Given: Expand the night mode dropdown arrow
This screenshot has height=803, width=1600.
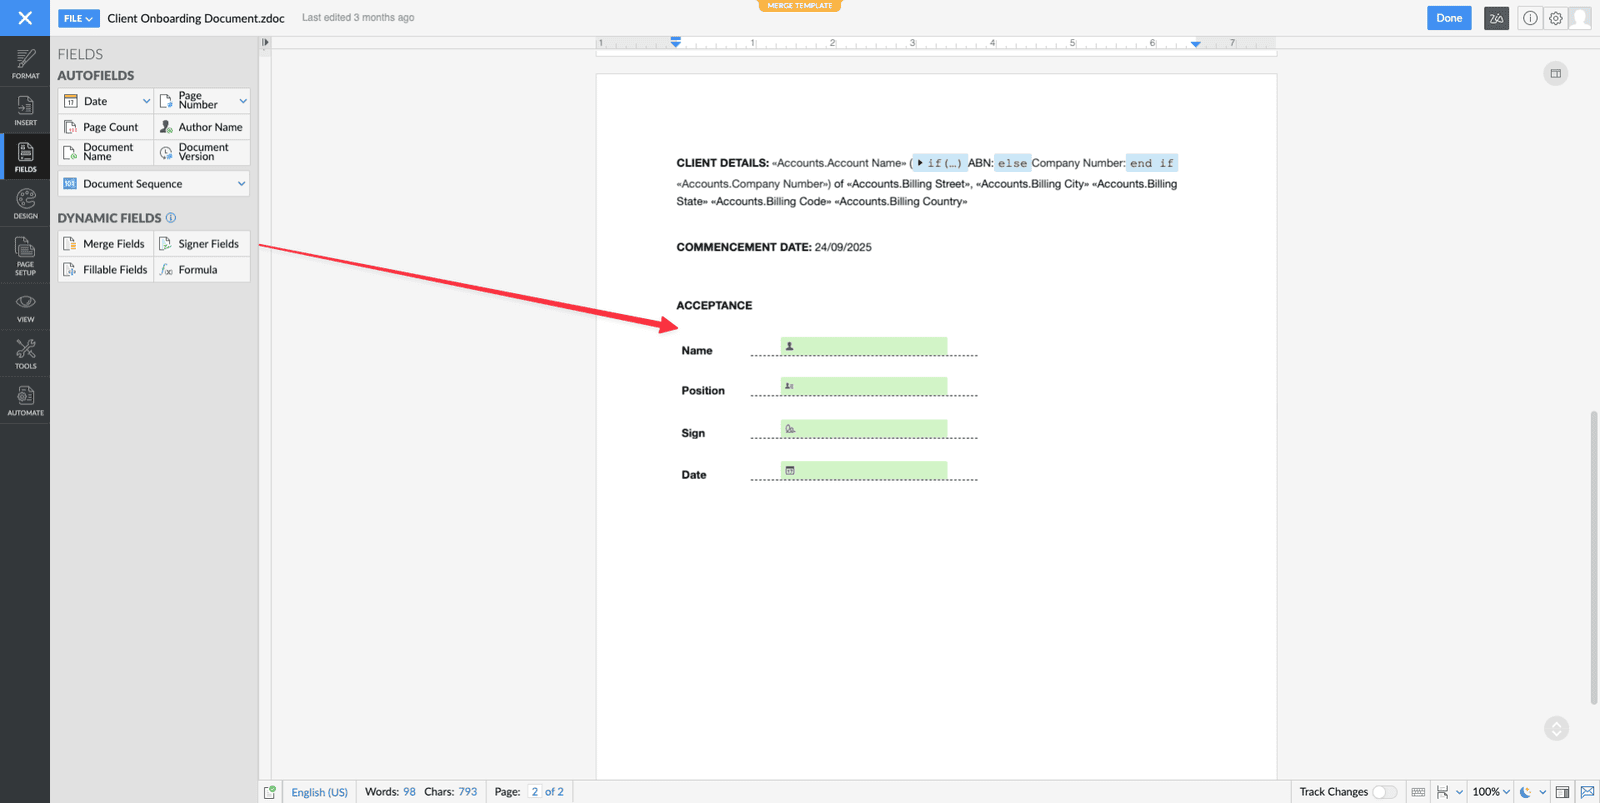Looking at the screenshot, I should [1543, 792].
